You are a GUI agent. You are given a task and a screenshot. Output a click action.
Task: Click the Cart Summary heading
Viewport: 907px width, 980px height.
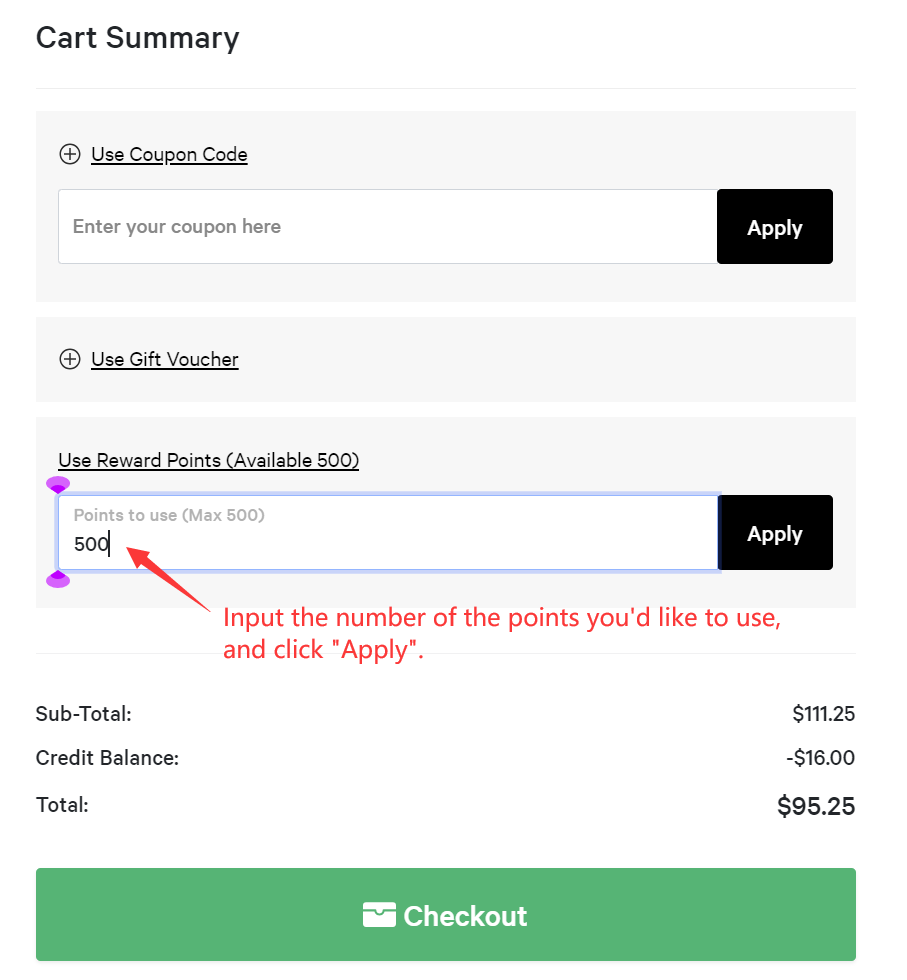[138, 38]
